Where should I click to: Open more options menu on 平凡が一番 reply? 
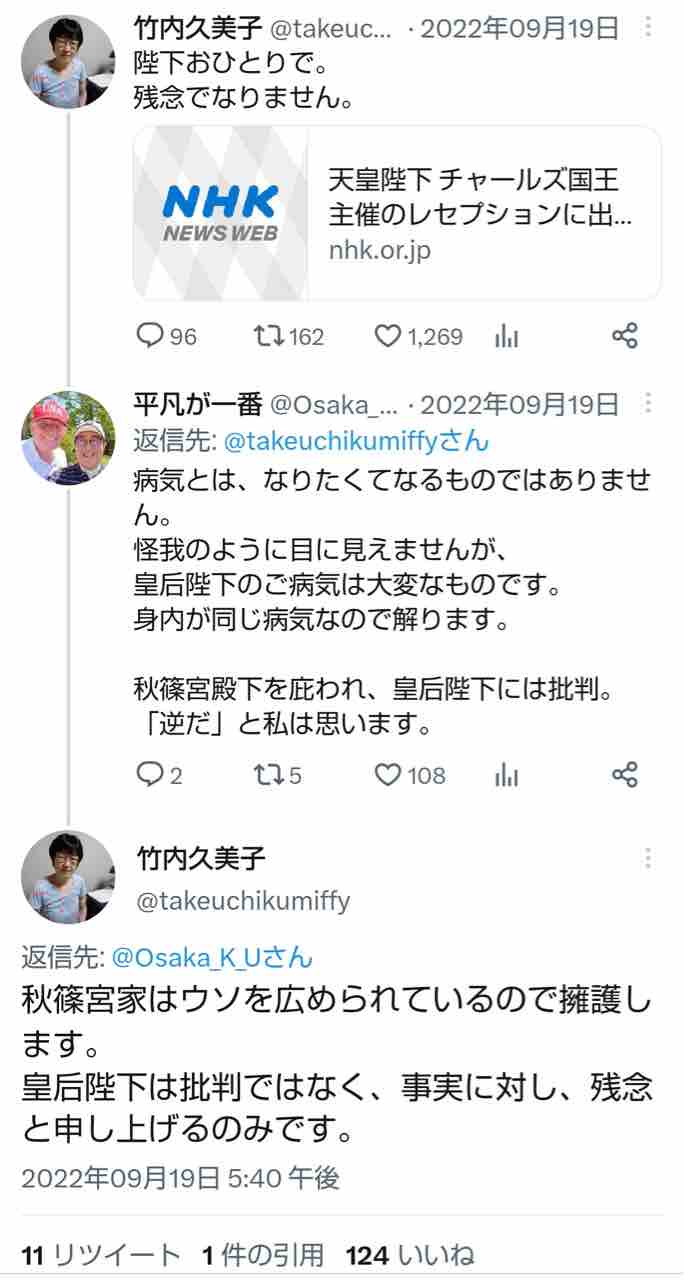(649, 404)
